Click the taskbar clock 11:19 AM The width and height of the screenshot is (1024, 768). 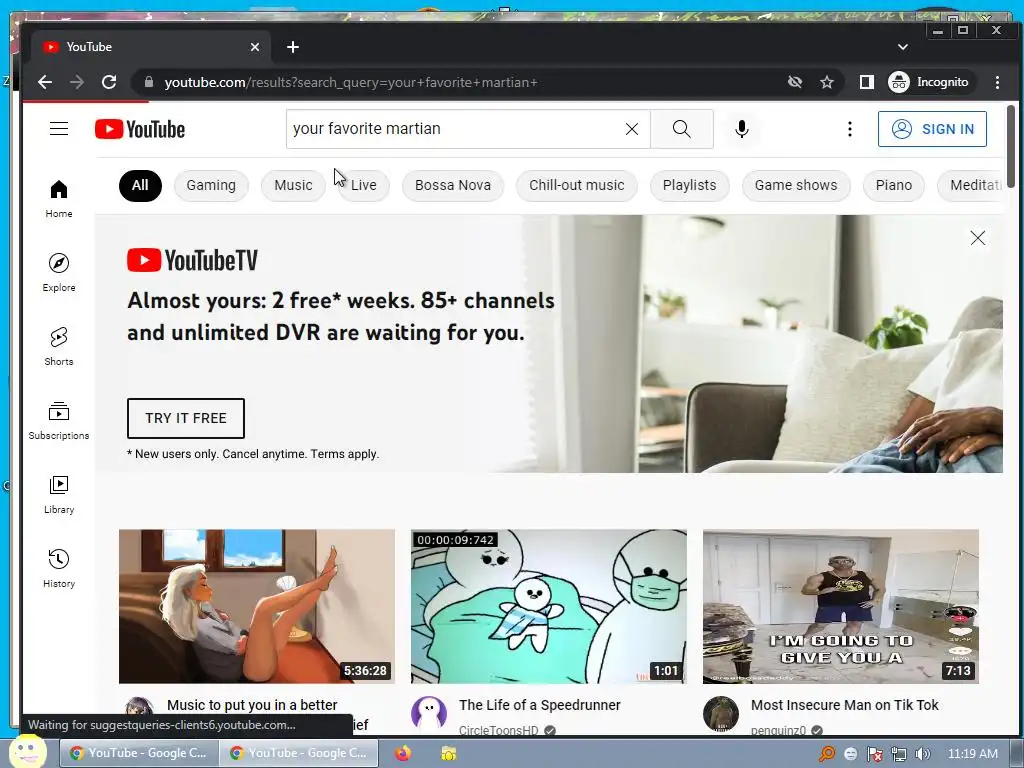[972, 754]
